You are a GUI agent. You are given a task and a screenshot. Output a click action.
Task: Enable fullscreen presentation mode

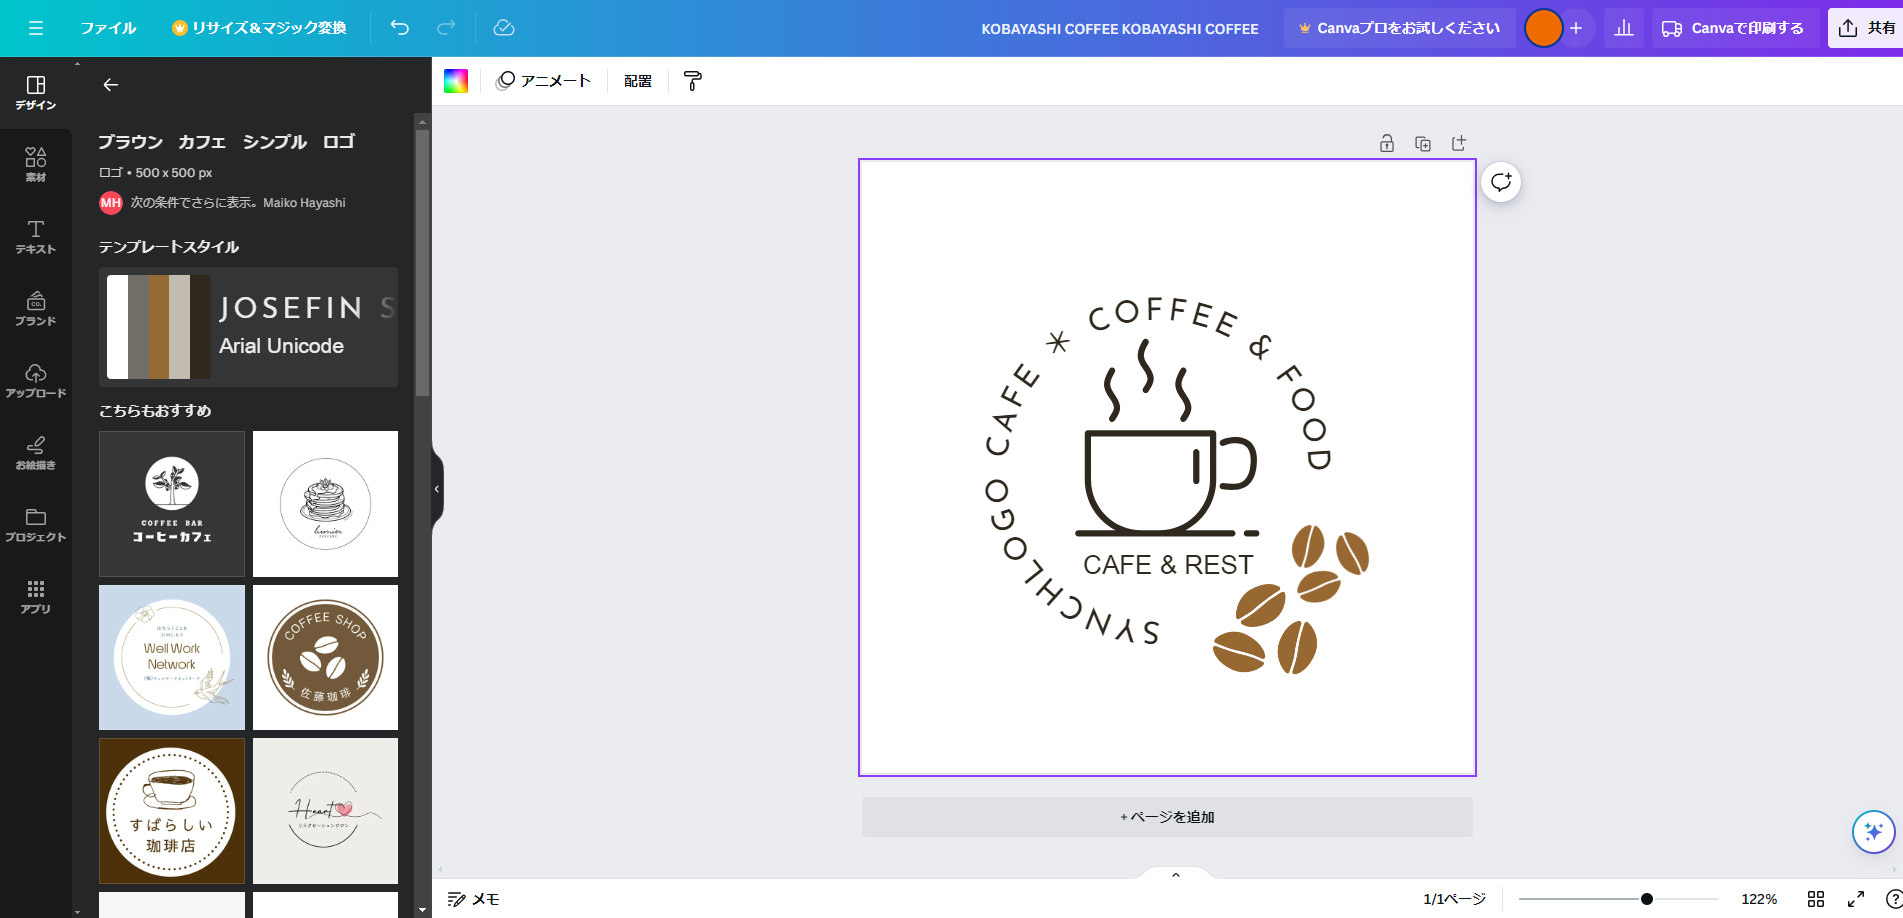point(1854,898)
